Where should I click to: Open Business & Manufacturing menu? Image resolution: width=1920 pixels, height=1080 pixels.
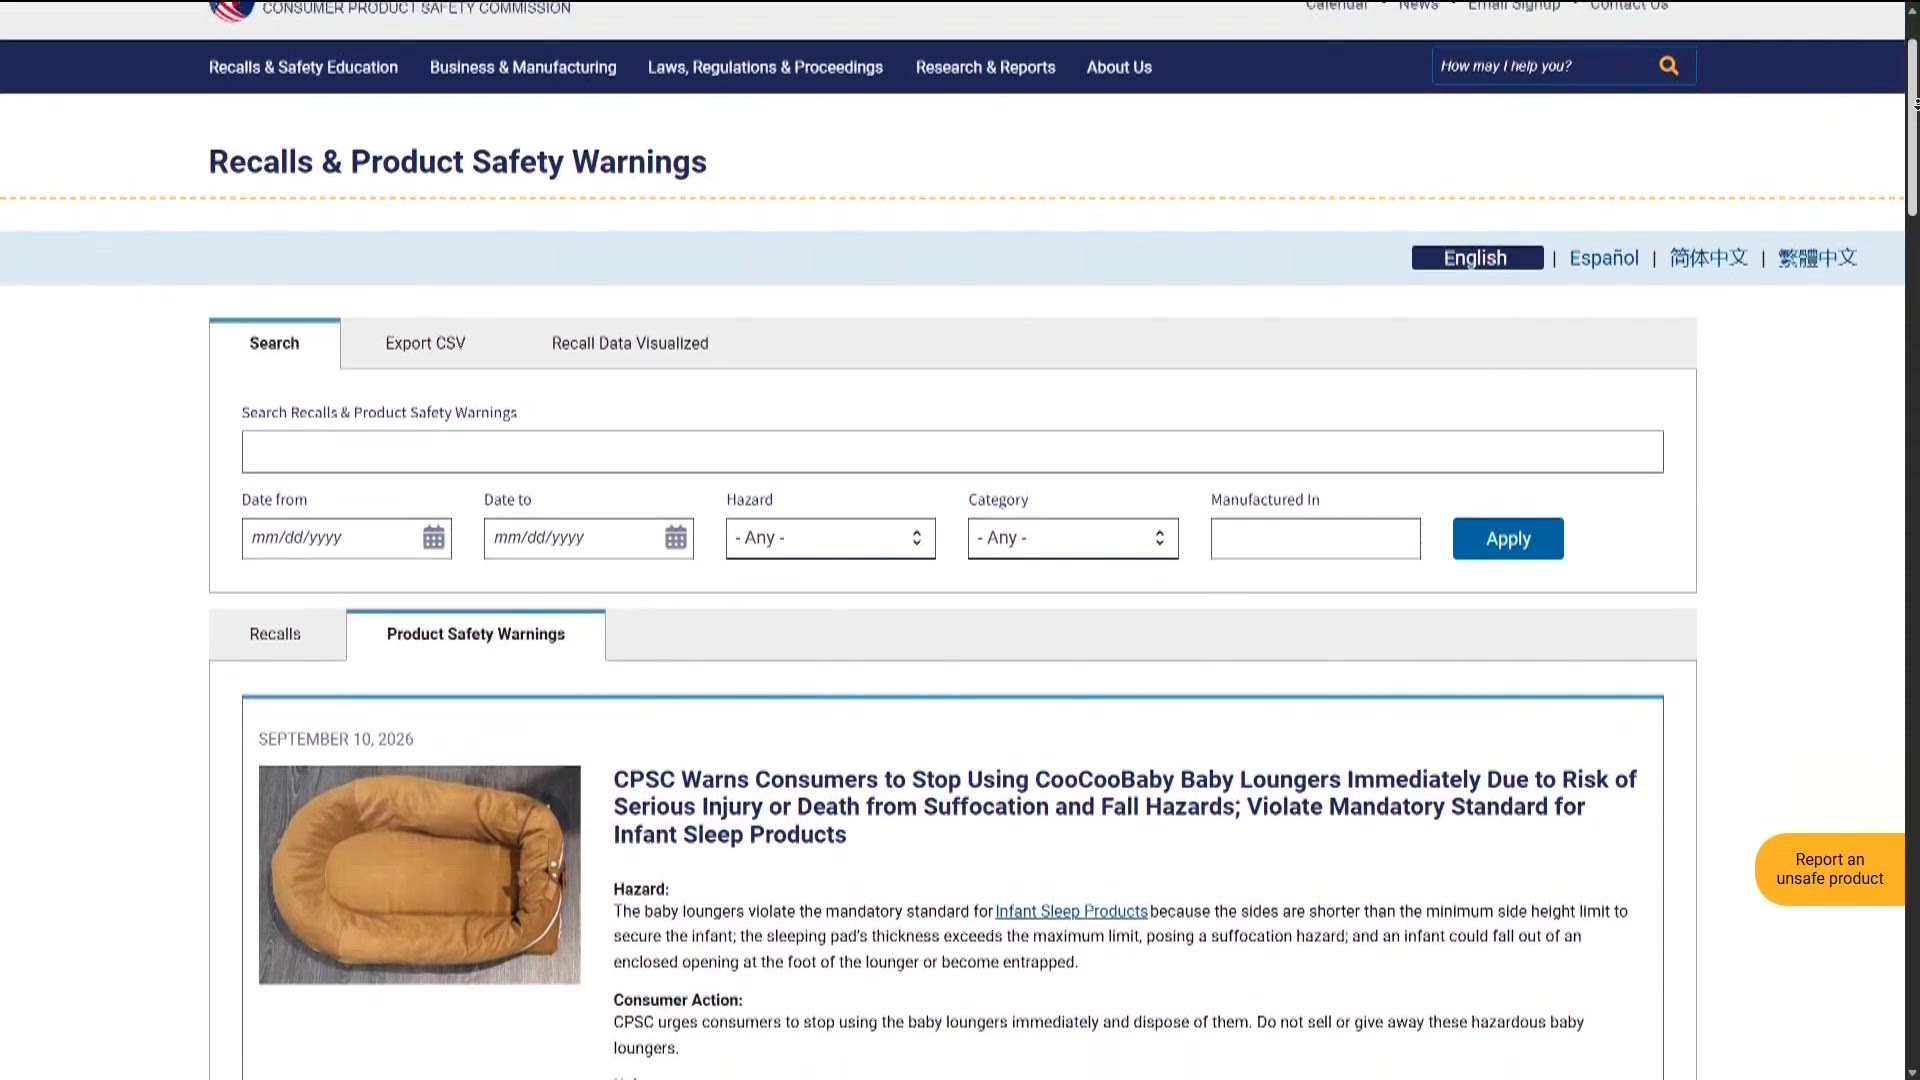[x=523, y=67]
